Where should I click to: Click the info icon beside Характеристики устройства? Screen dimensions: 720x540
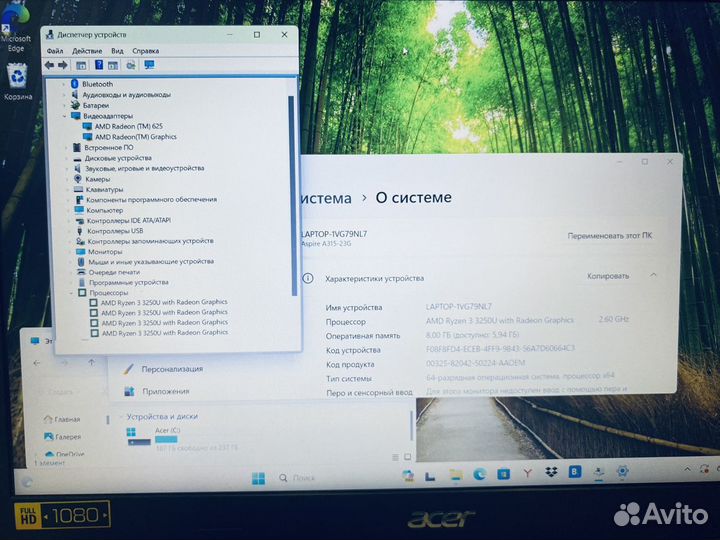pyautogui.click(x=308, y=278)
